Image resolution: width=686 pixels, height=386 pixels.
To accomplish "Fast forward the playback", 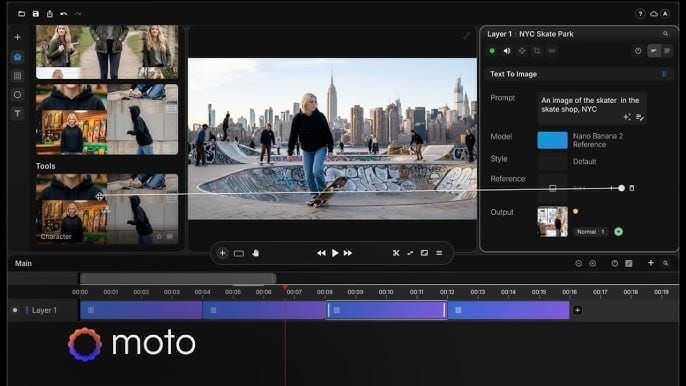I will [348, 253].
